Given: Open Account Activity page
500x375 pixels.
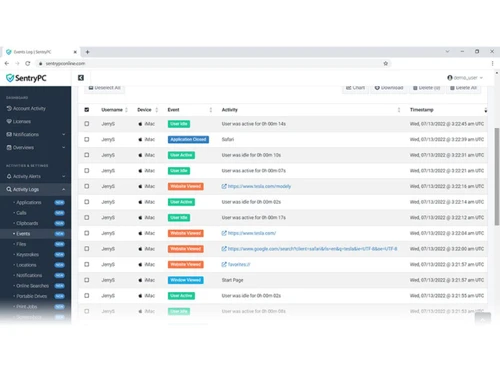Looking at the screenshot, I should 26,108.
